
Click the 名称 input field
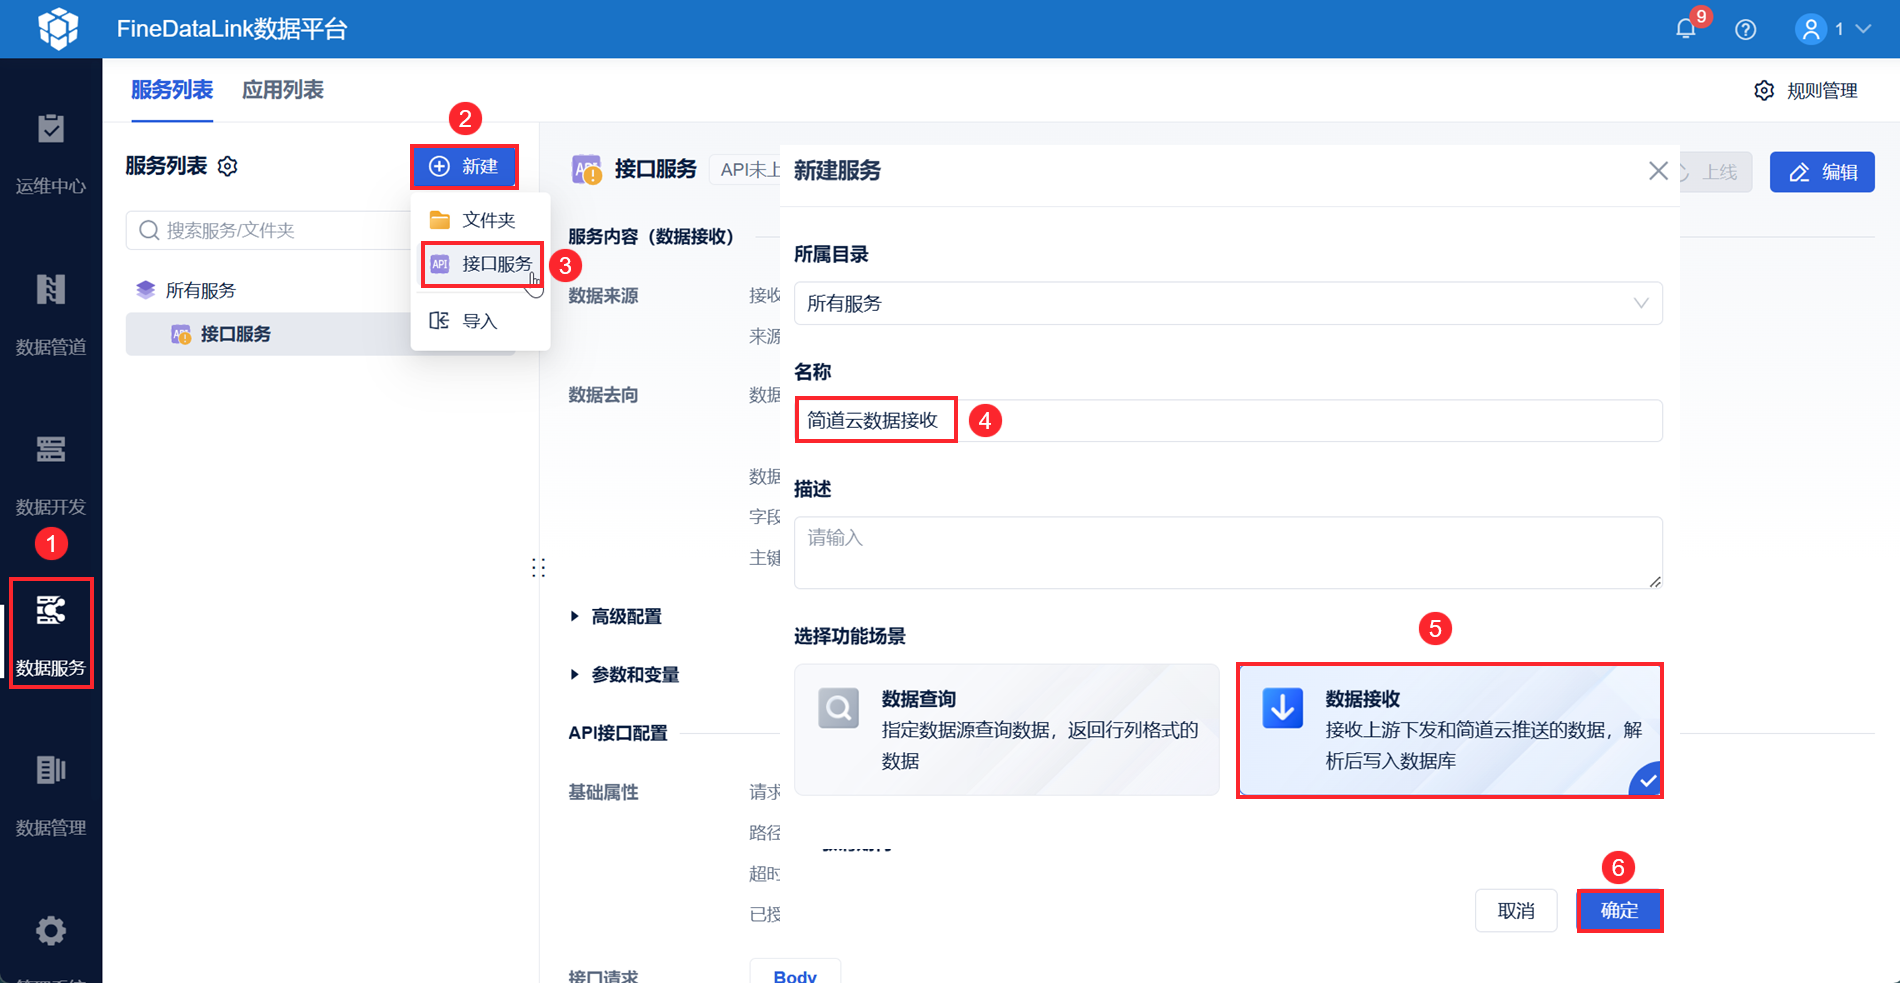1228,420
